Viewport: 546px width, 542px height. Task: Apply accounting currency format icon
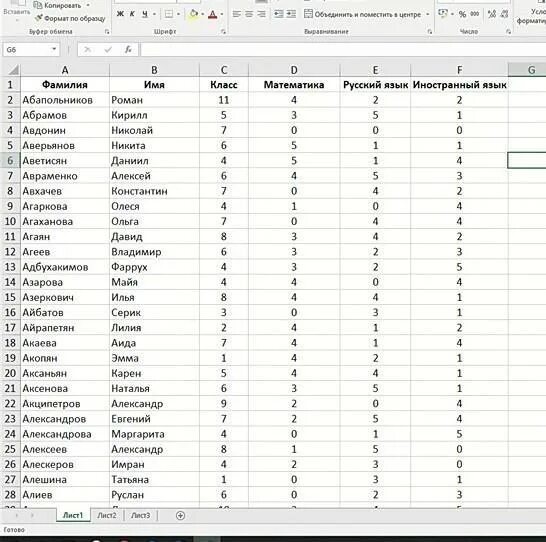[x=443, y=14]
